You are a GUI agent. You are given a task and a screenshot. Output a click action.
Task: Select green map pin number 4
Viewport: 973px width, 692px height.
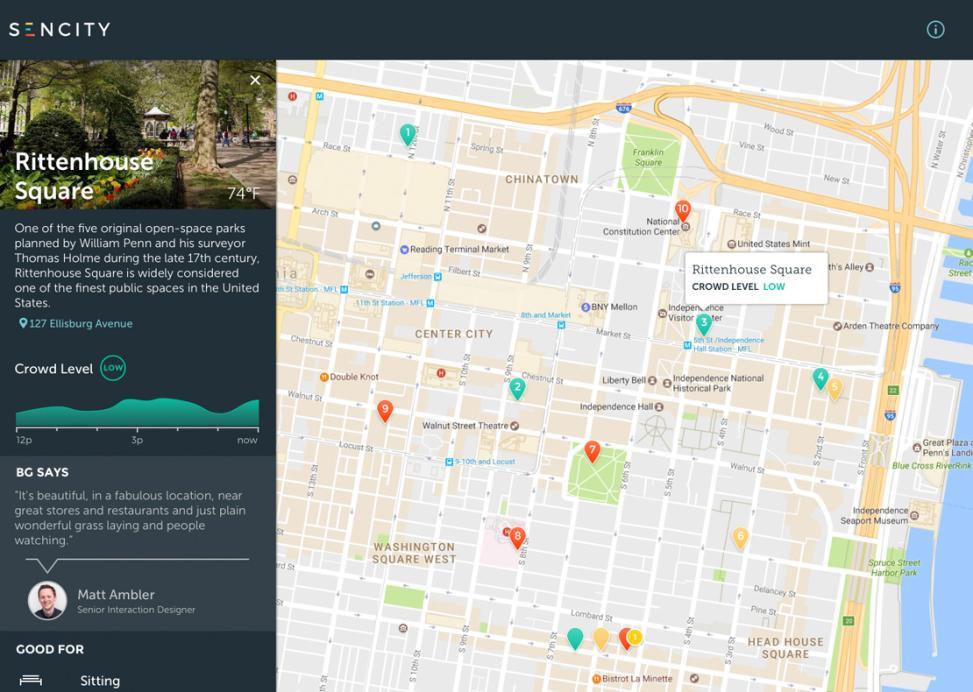click(820, 377)
